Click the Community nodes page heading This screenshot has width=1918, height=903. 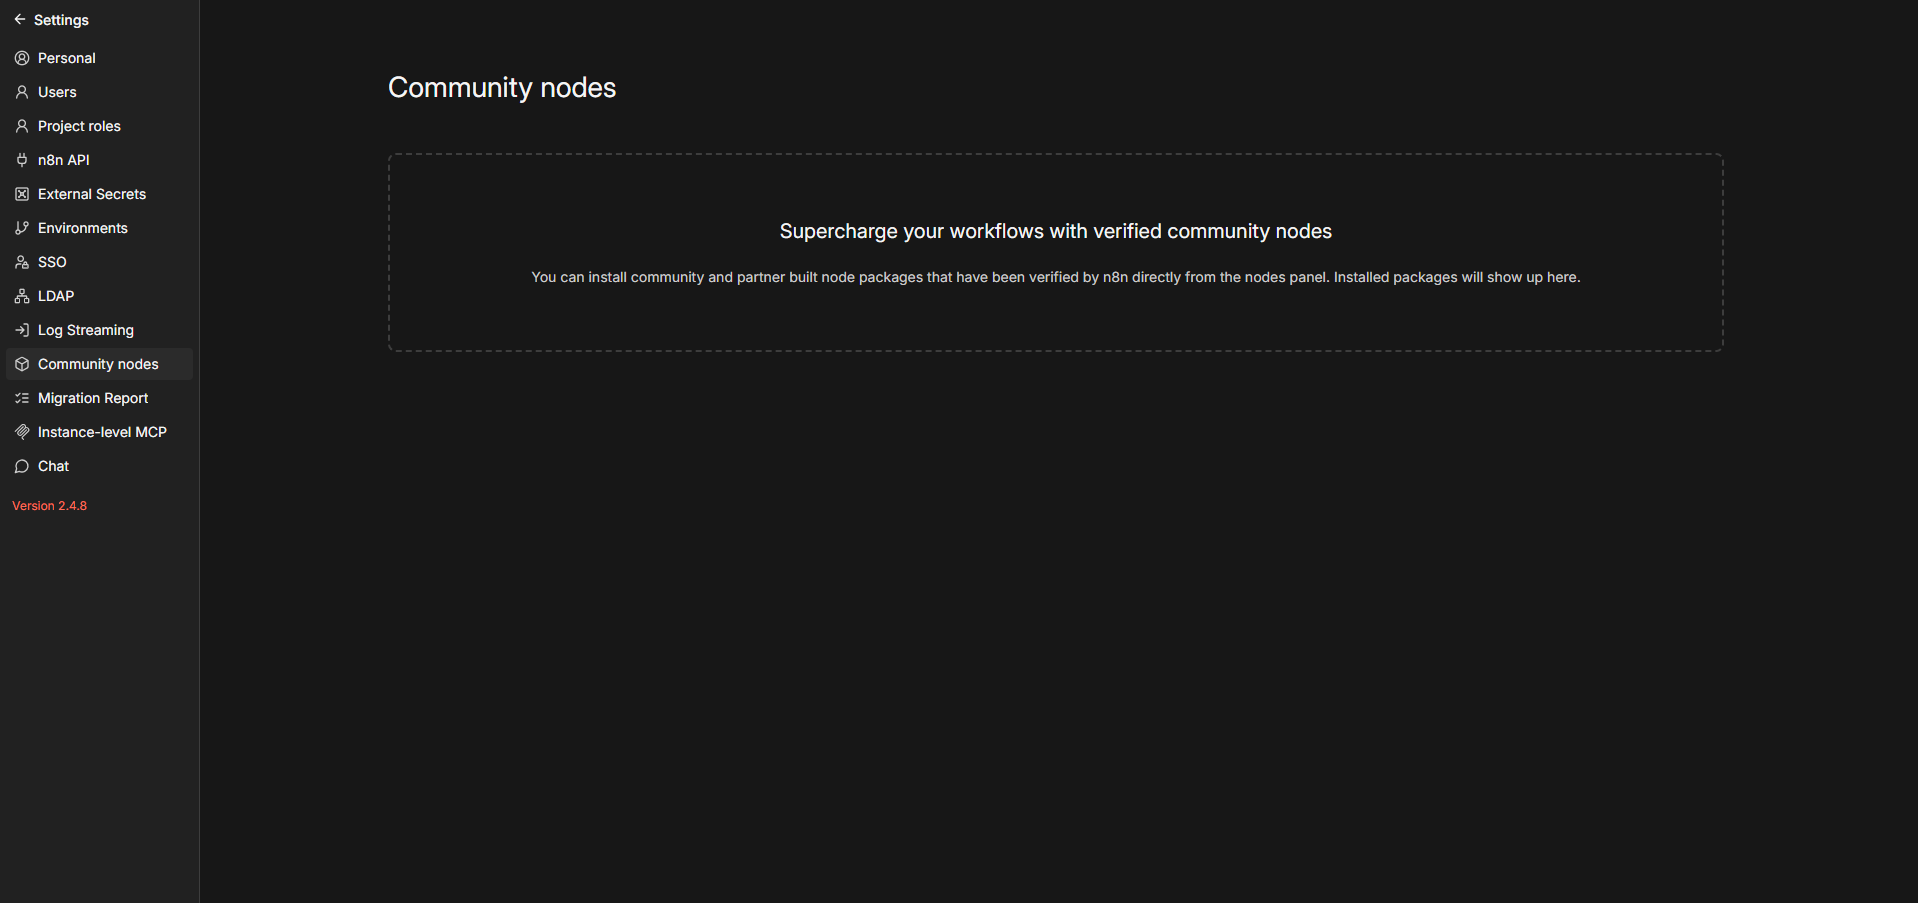(502, 88)
